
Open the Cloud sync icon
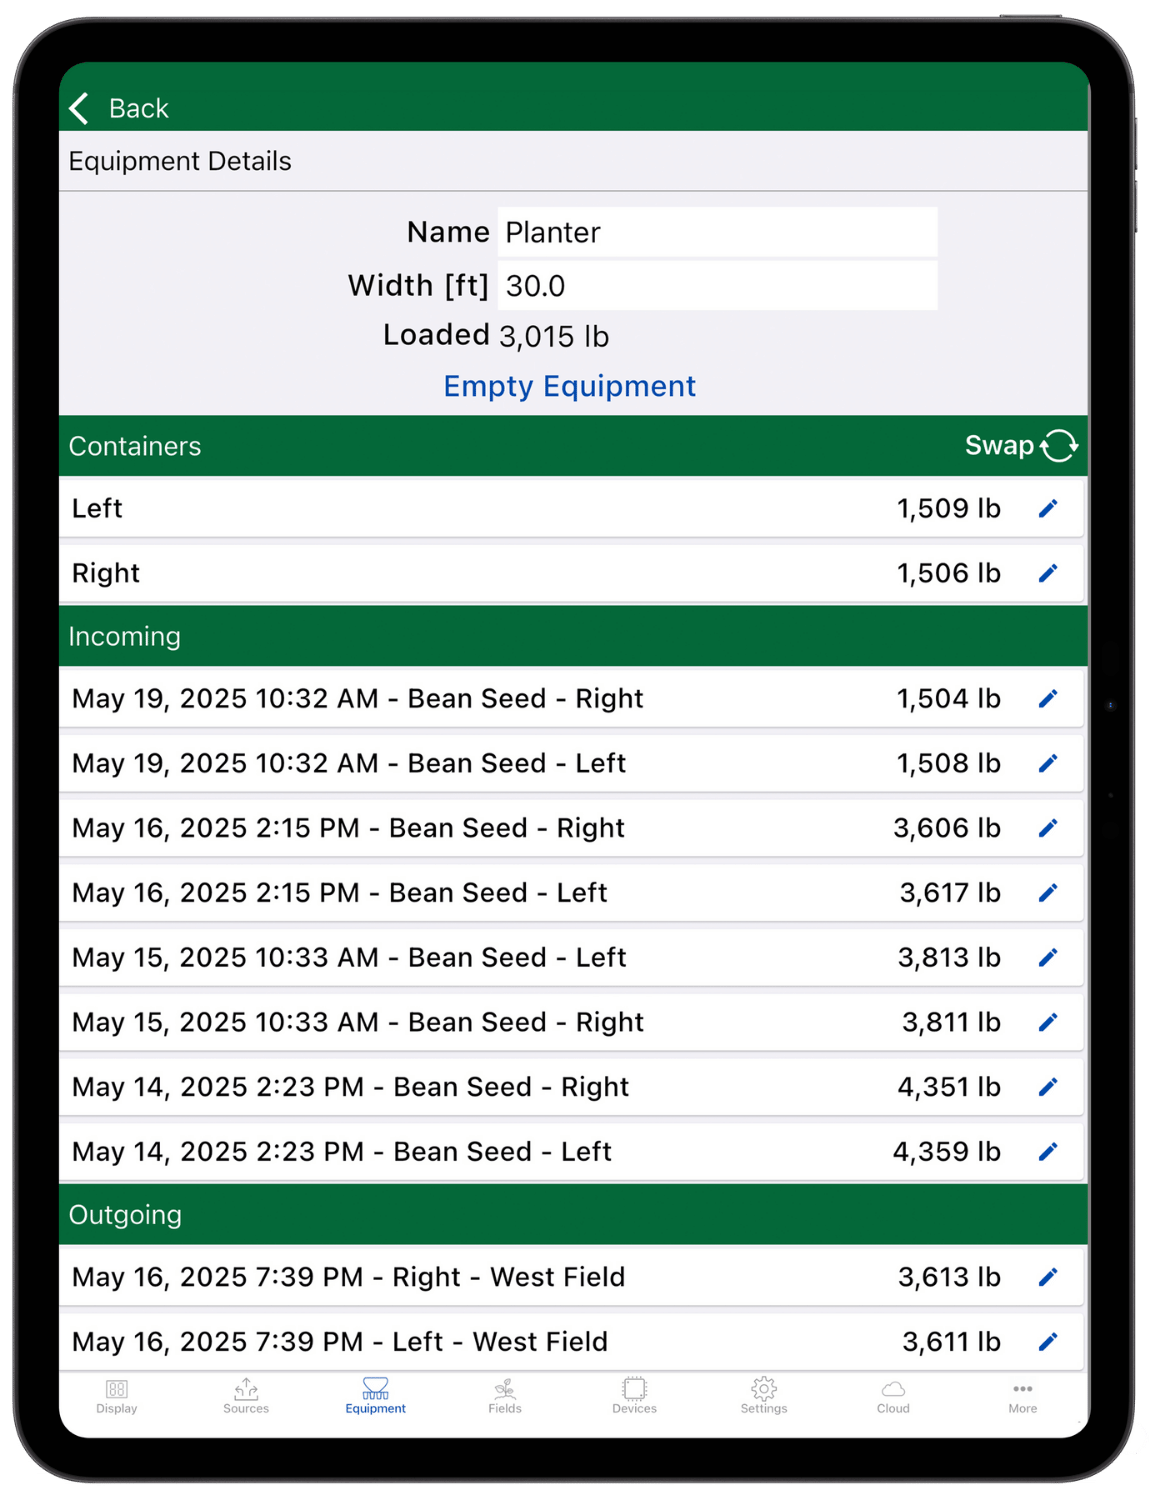point(892,1390)
